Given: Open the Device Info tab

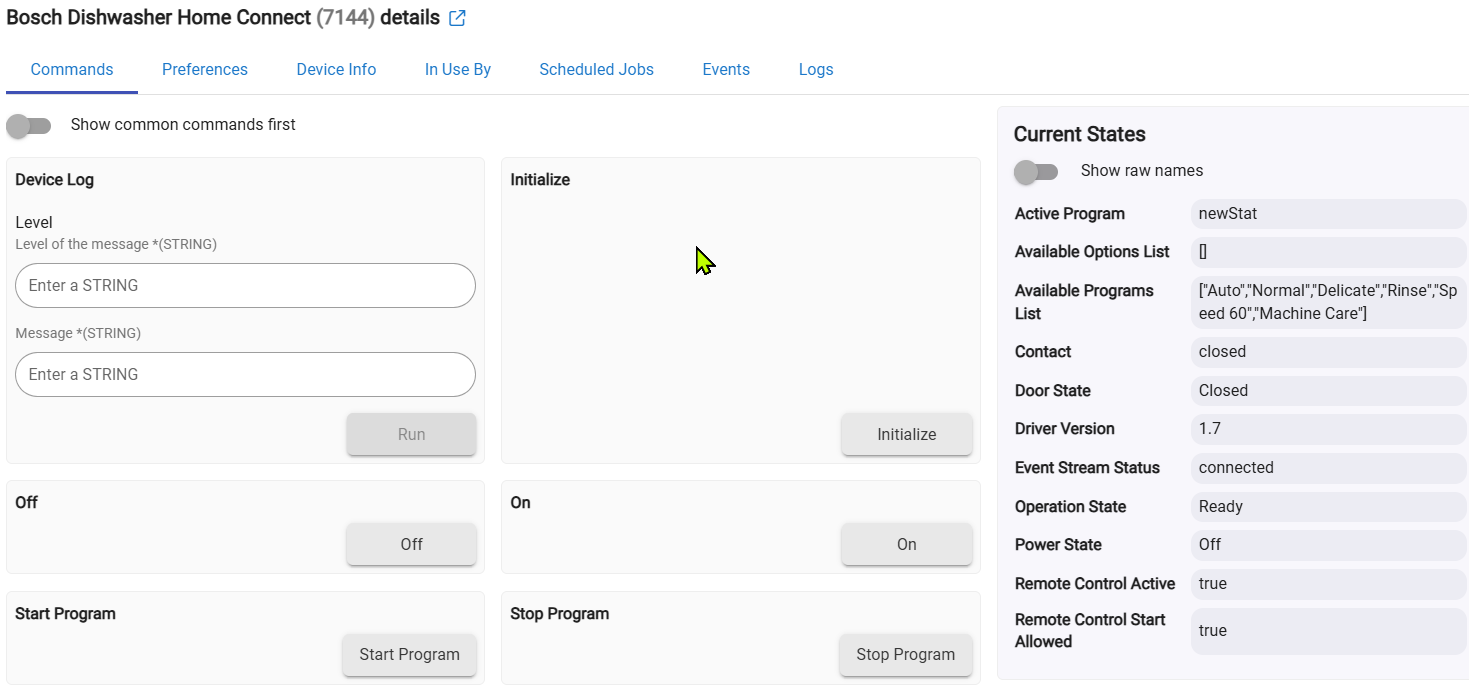Looking at the screenshot, I should (336, 70).
